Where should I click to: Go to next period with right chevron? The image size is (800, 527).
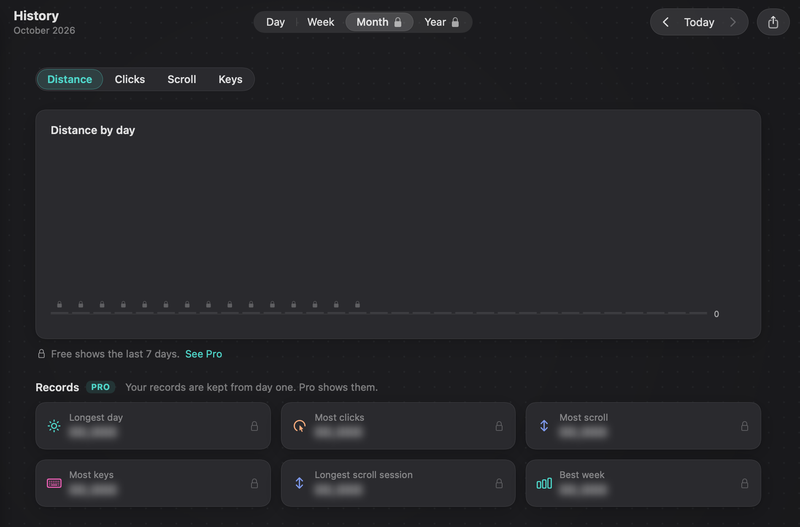click(x=733, y=22)
